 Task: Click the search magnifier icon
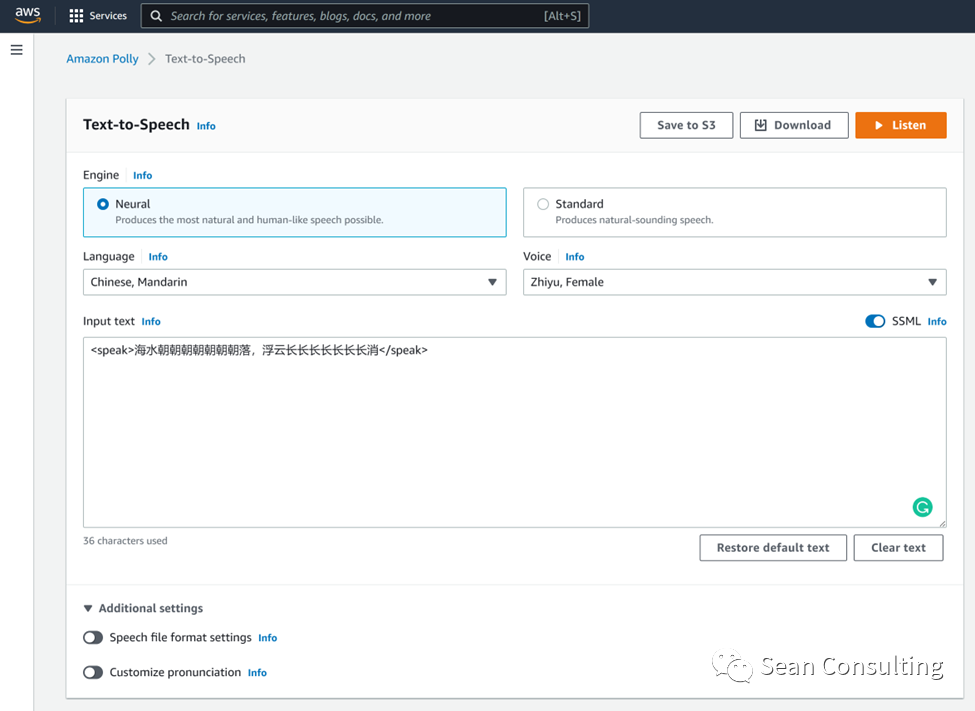point(156,16)
